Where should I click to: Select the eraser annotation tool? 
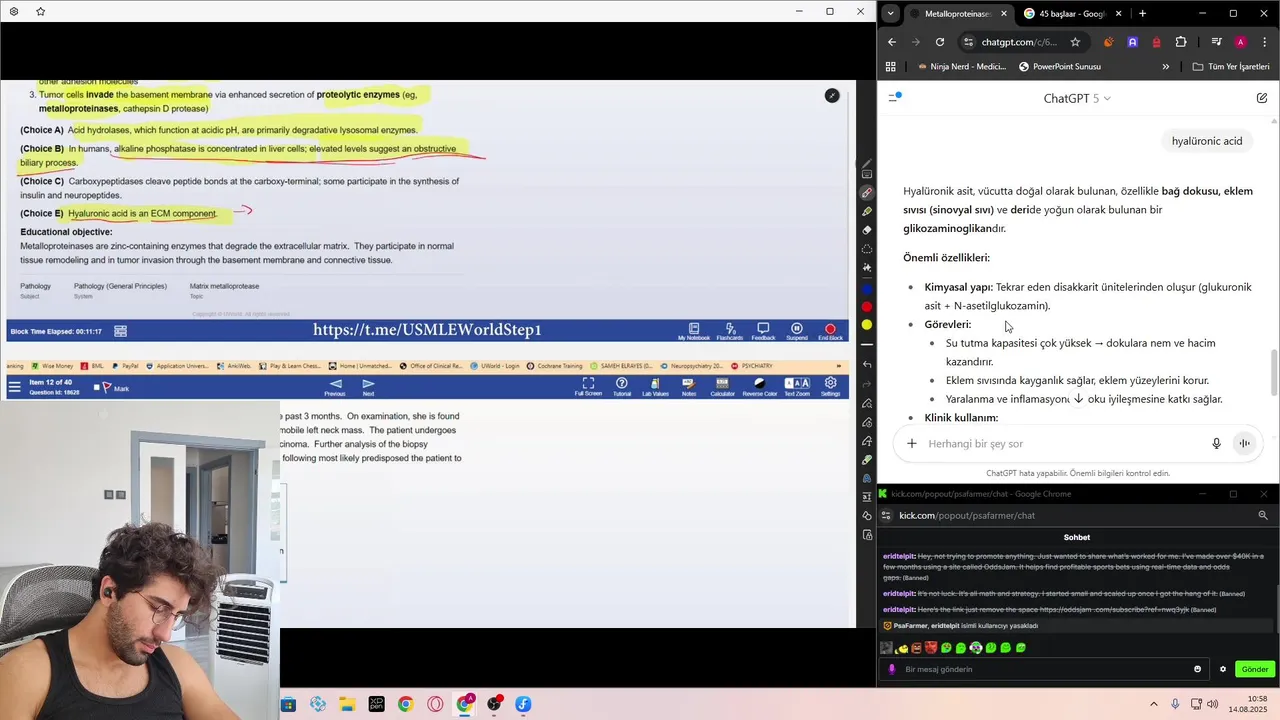coord(867,230)
